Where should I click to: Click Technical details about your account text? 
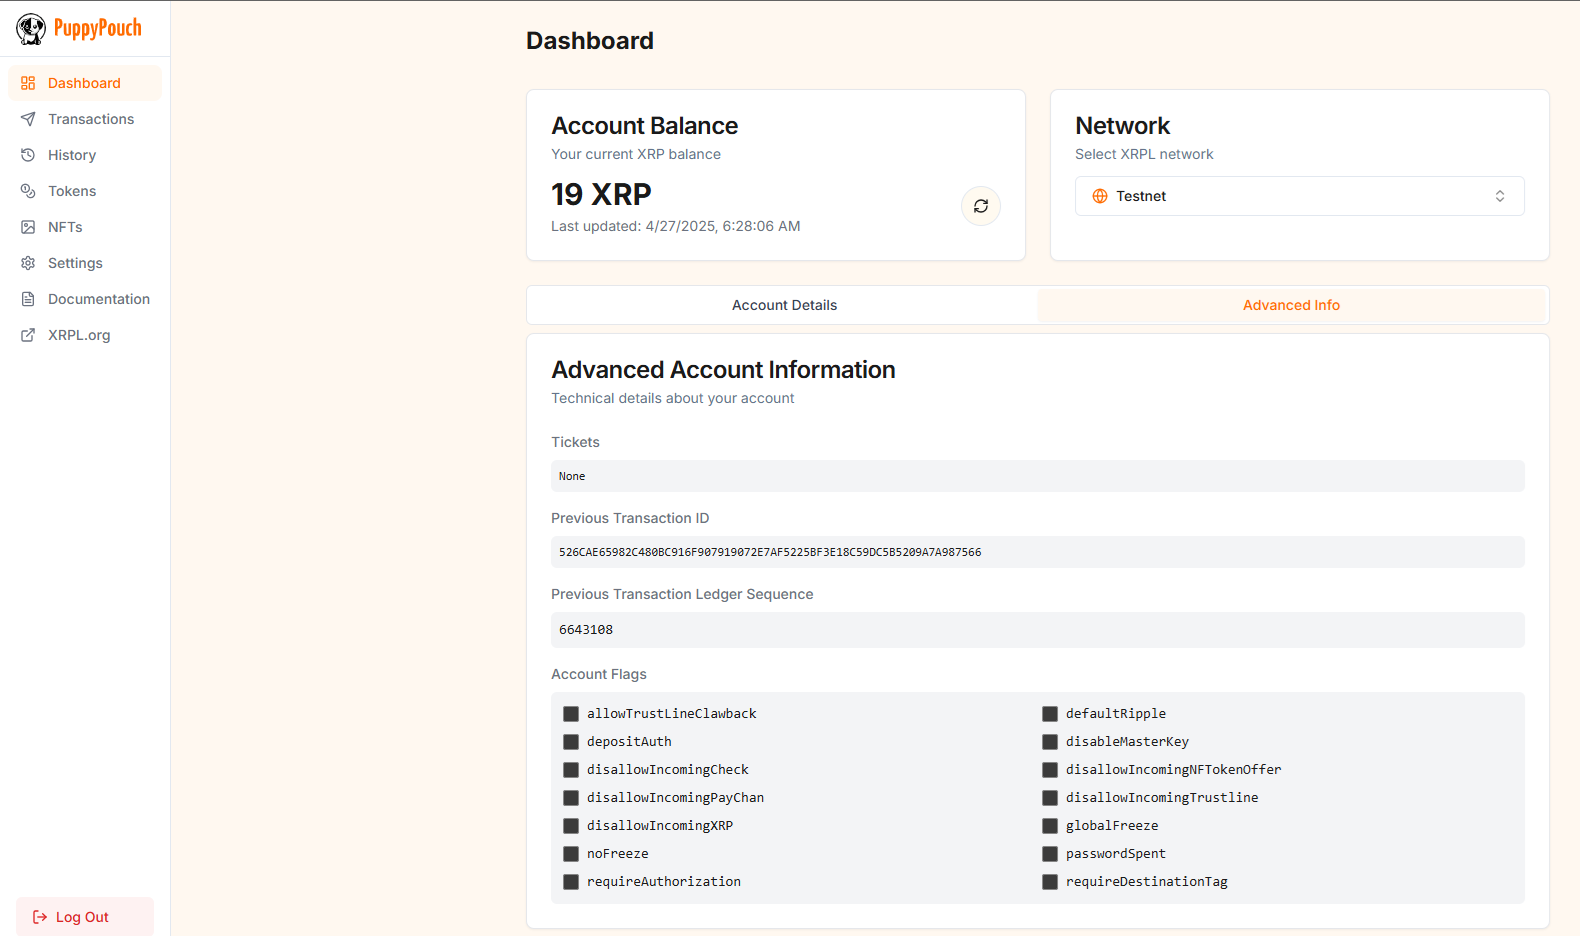pos(673,398)
